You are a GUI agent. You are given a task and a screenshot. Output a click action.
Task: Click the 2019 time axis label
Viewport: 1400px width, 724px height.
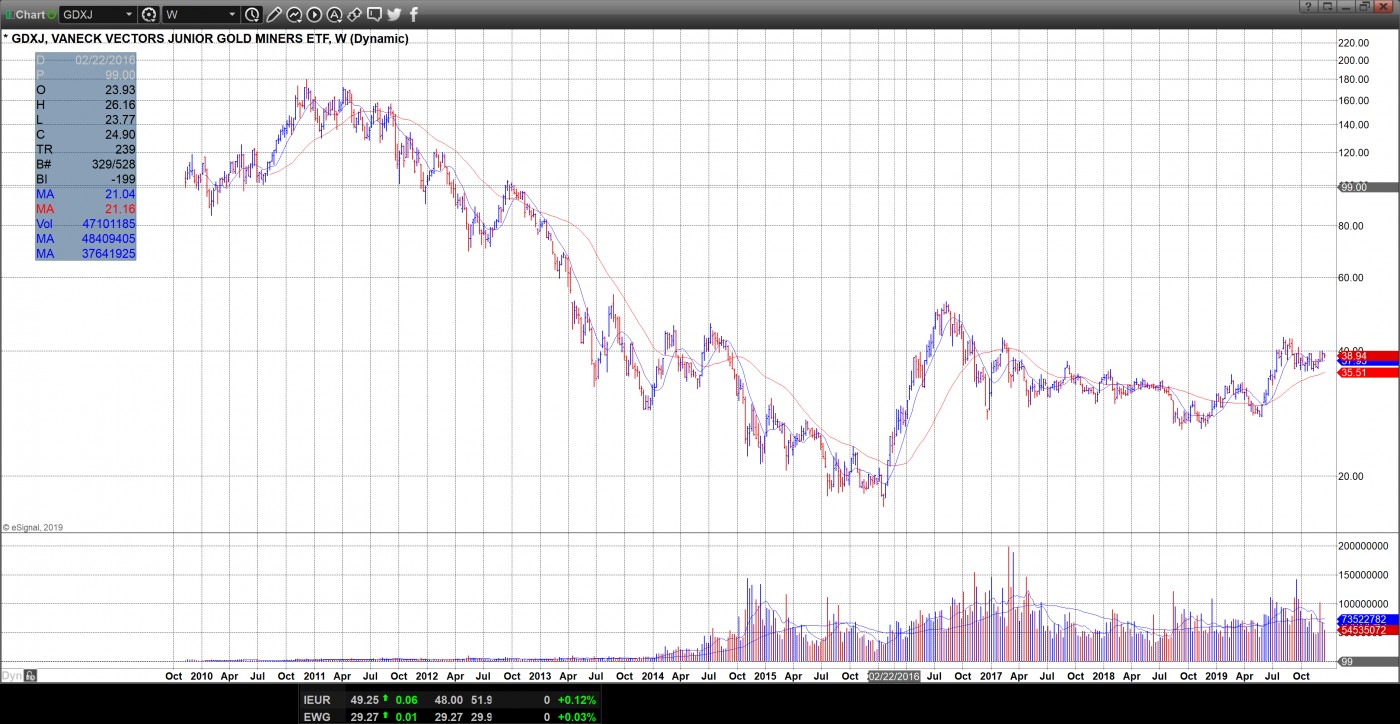[x=1216, y=677]
